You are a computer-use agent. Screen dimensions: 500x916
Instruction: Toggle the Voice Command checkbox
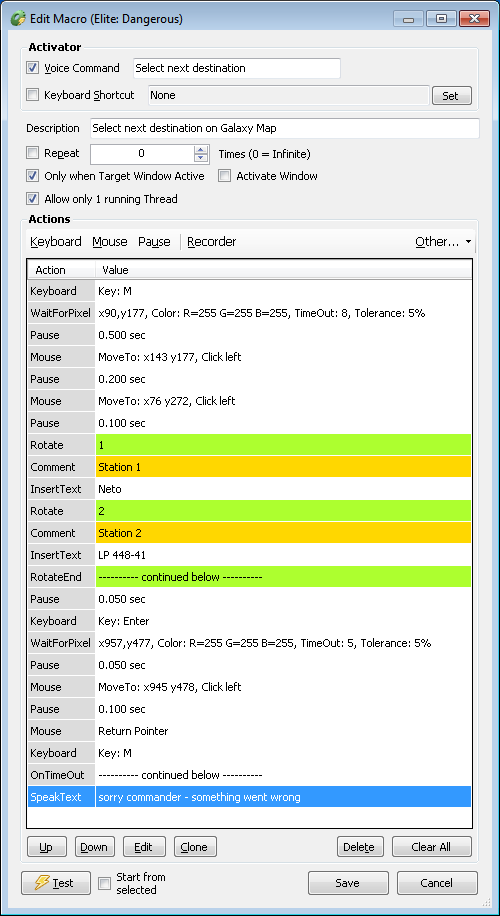pyautogui.click(x=33, y=68)
